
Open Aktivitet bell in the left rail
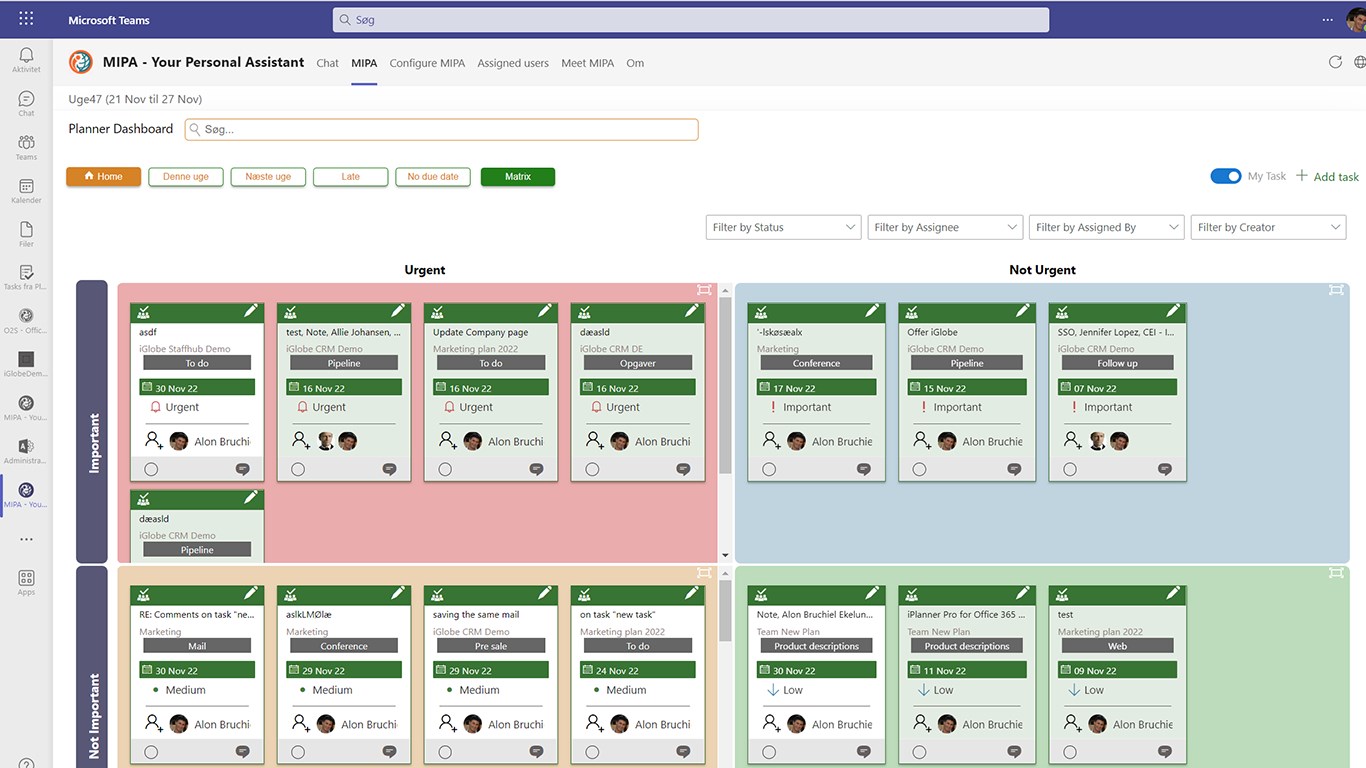click(26, 60)
